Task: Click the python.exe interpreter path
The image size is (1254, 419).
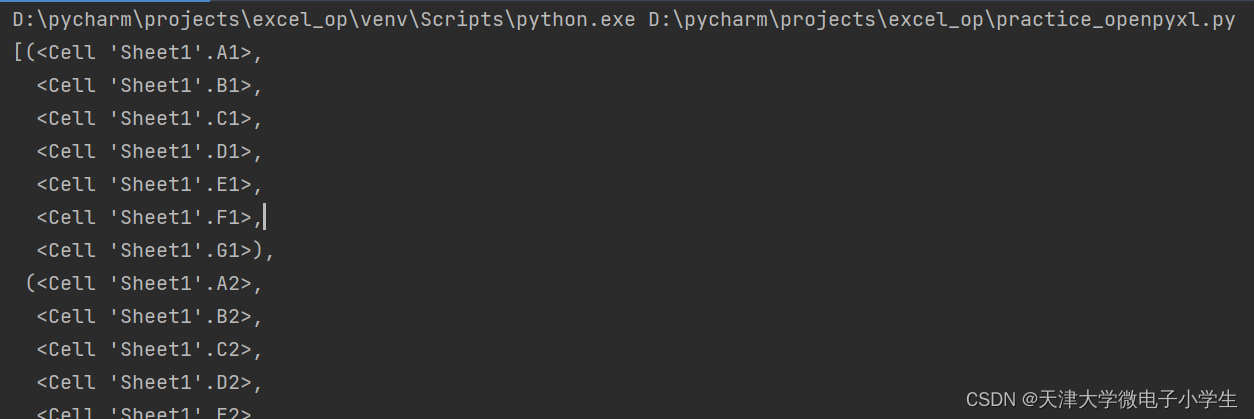Action: (x=323, y=20)
